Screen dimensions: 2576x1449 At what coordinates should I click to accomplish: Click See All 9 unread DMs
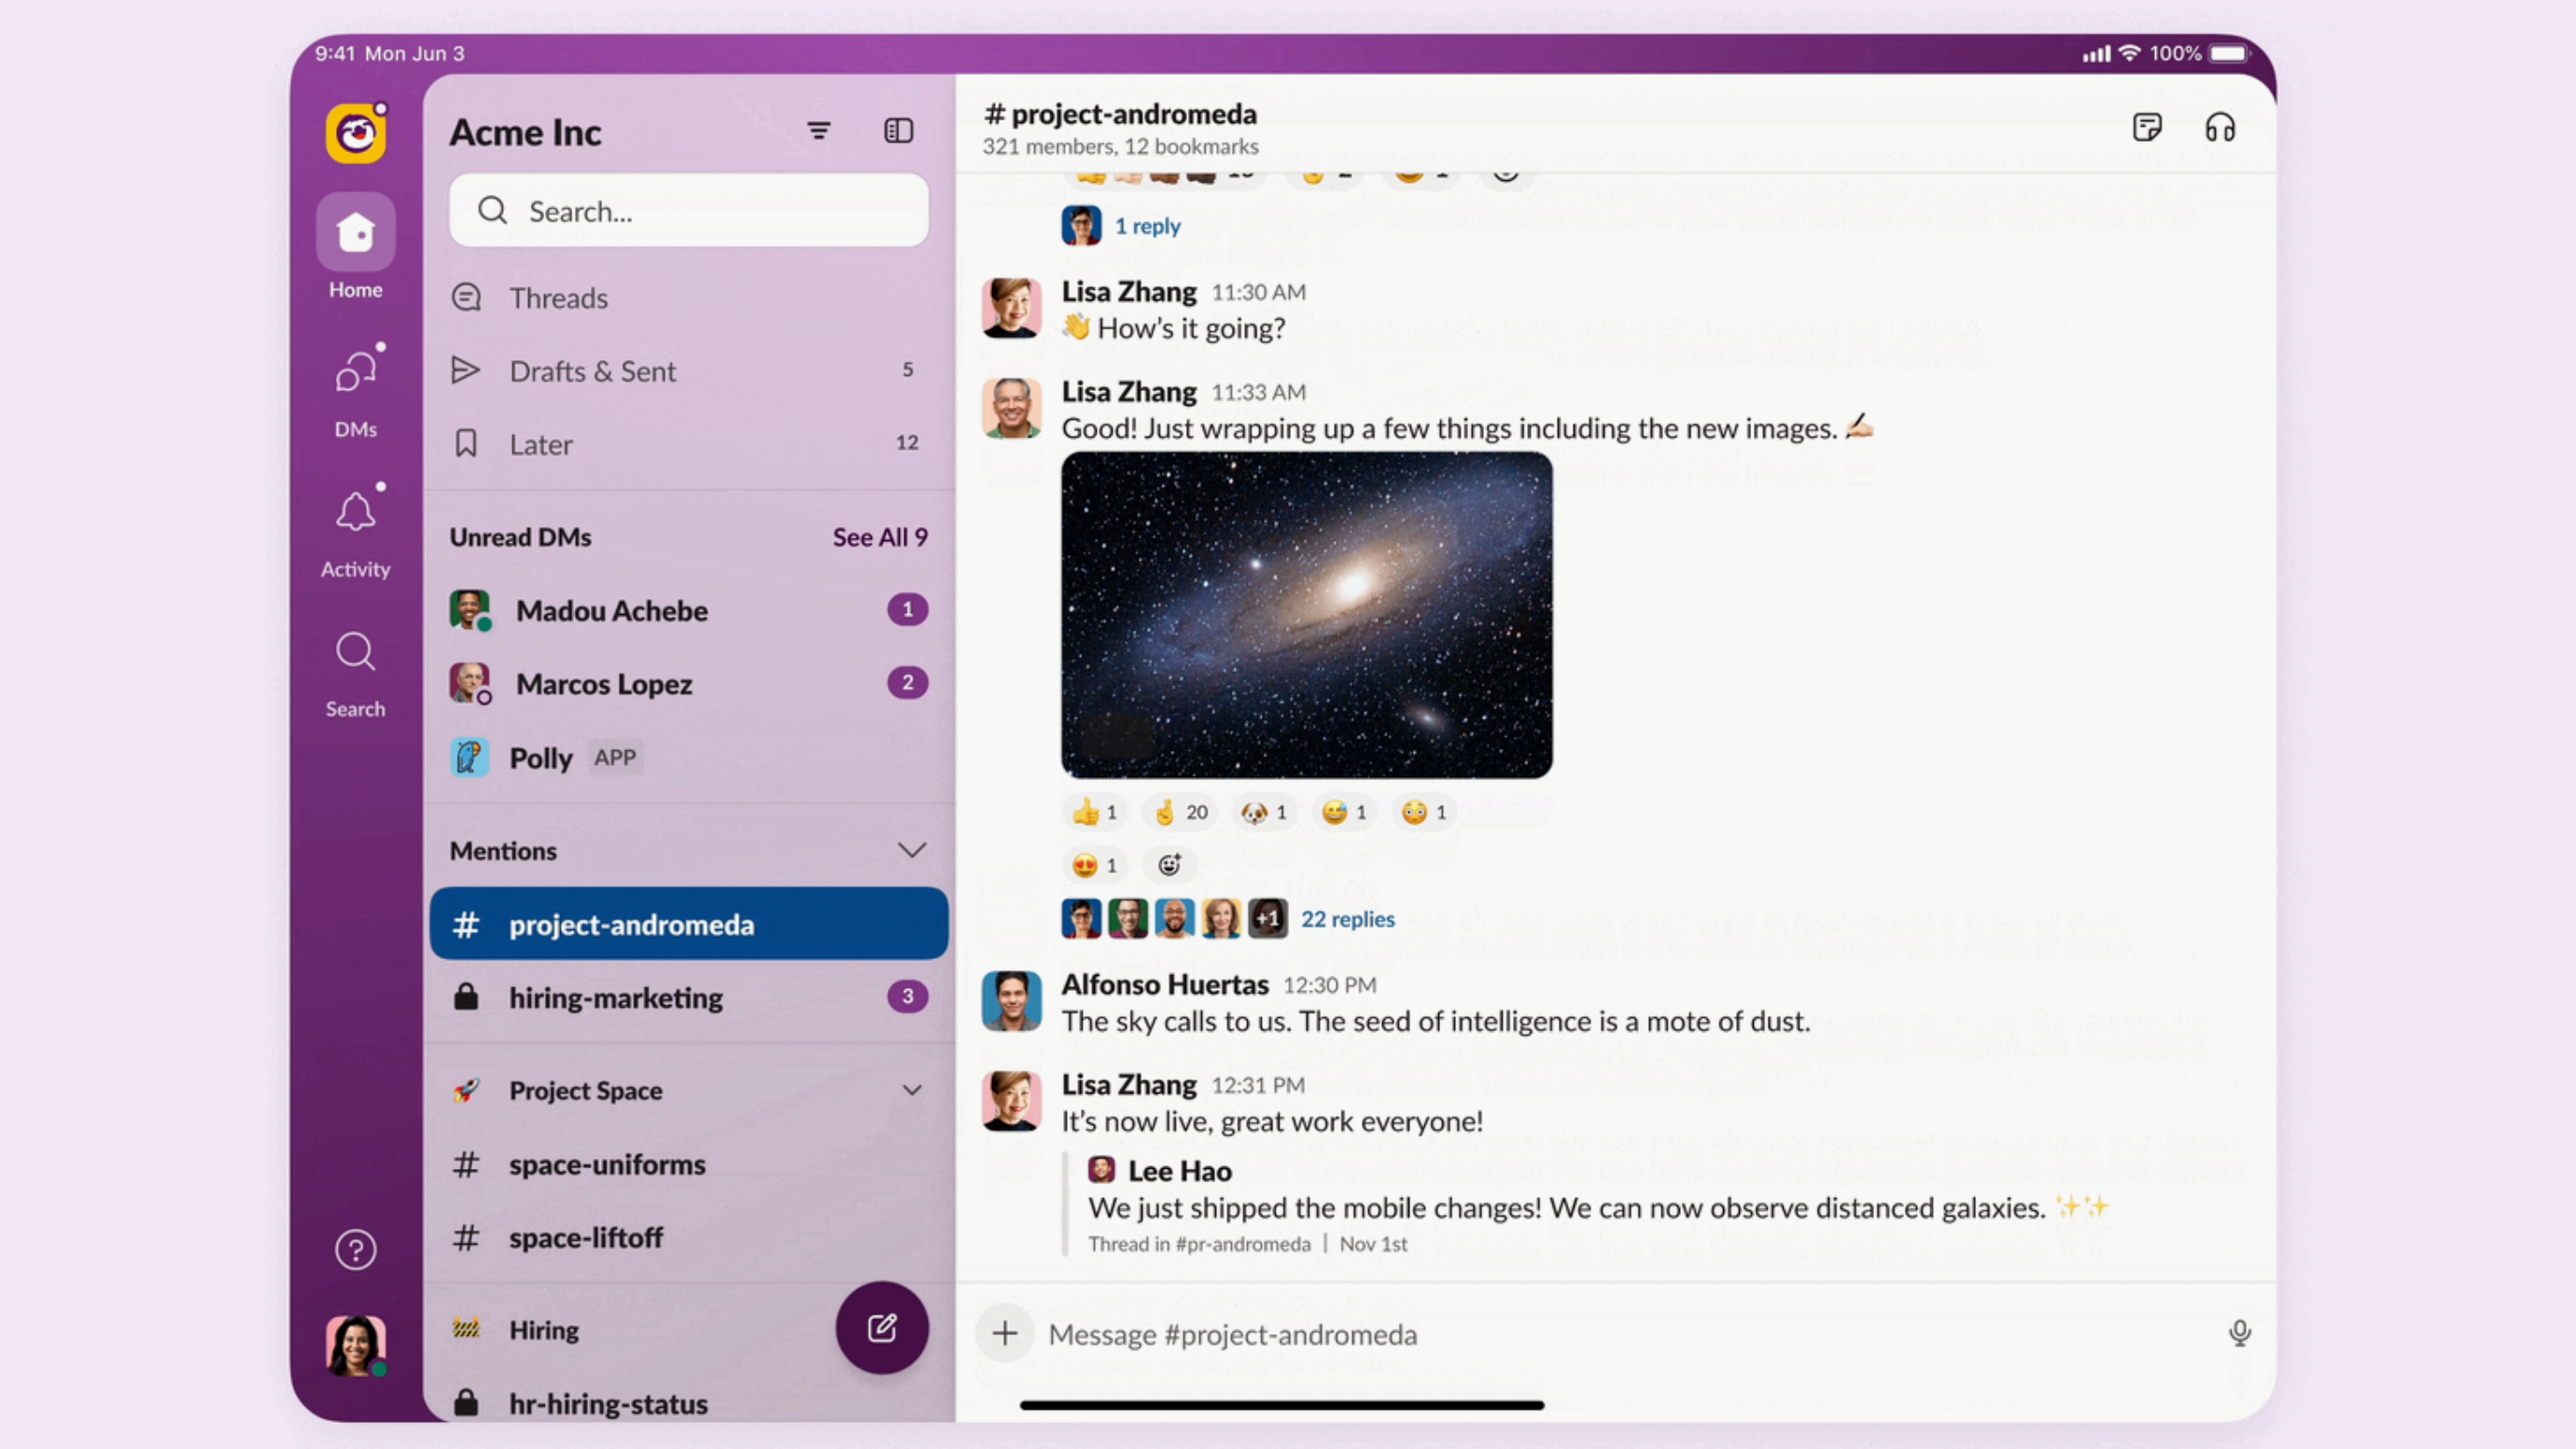879,537
